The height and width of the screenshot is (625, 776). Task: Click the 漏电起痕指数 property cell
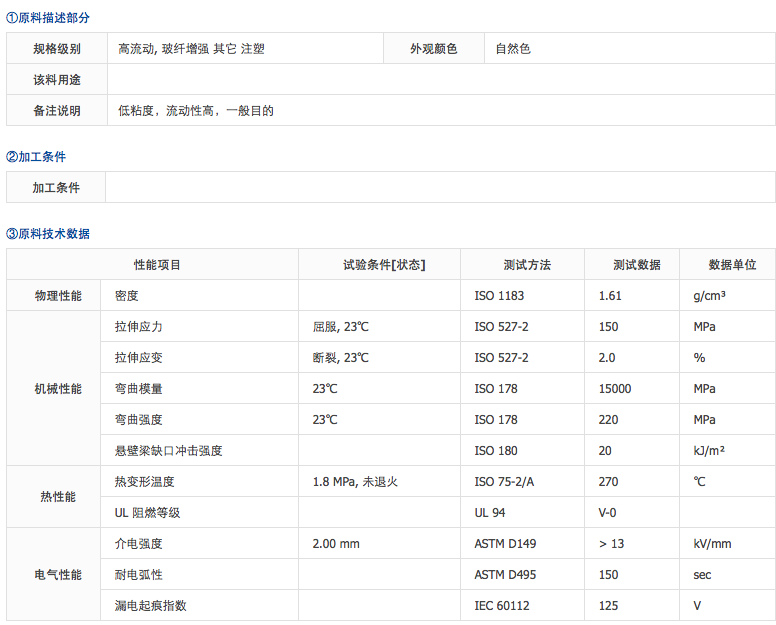151,606
